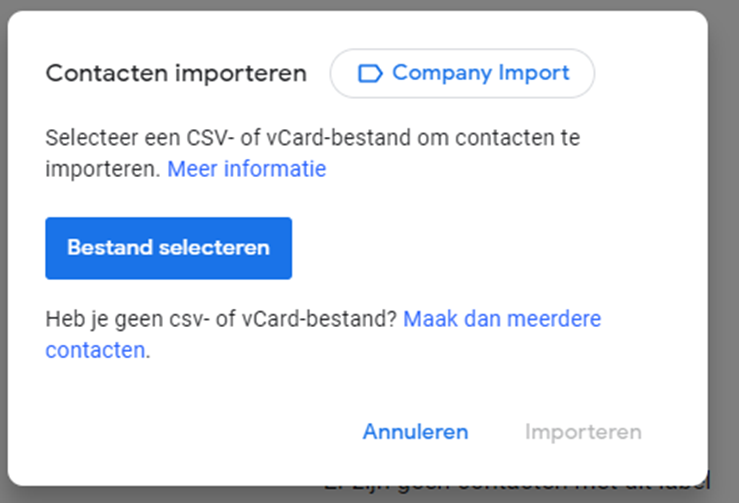Click the label tag icon in the chip

(x=370, y=74)
